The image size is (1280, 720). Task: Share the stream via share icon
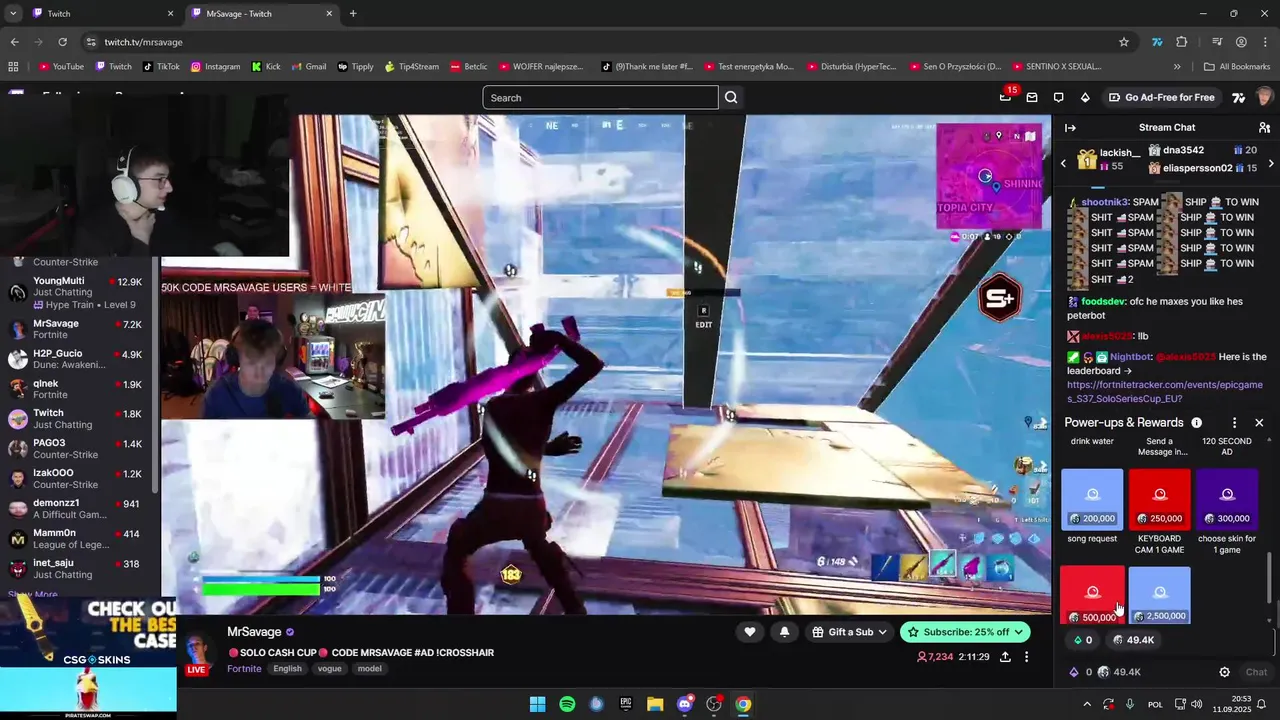(x=1004, y=657)
